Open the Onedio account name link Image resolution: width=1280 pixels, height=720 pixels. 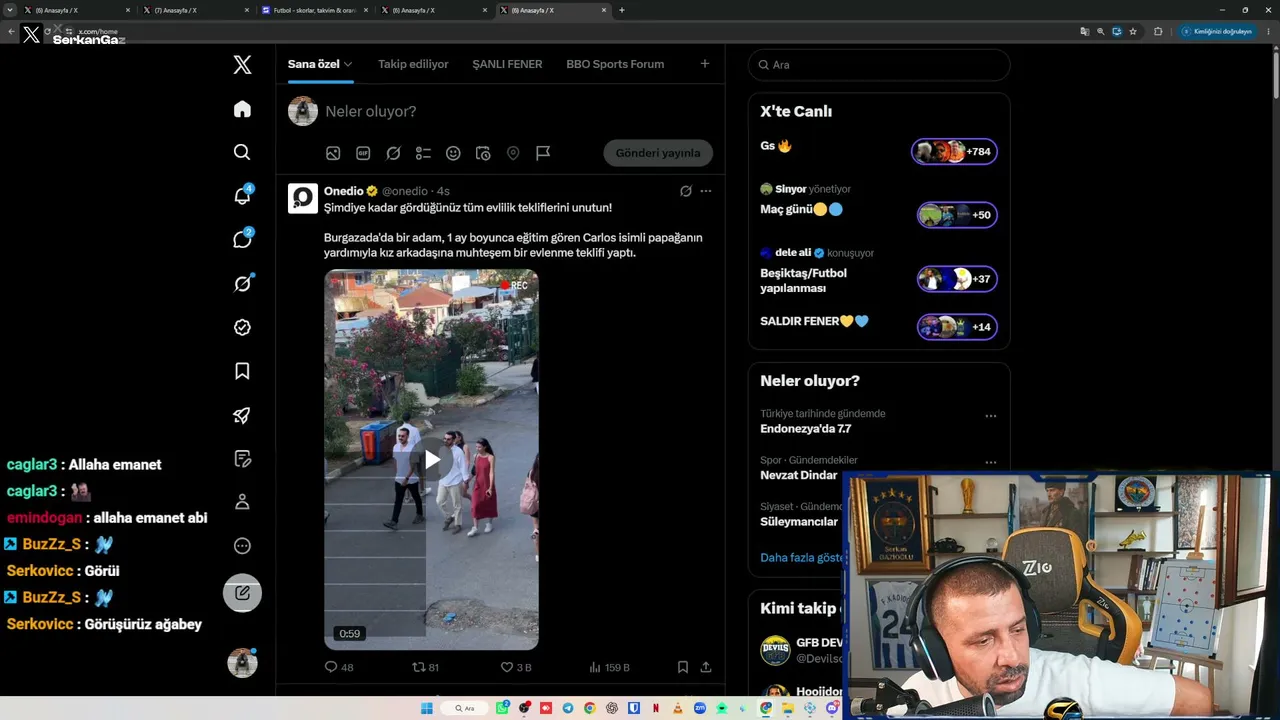tap(344, 191)
